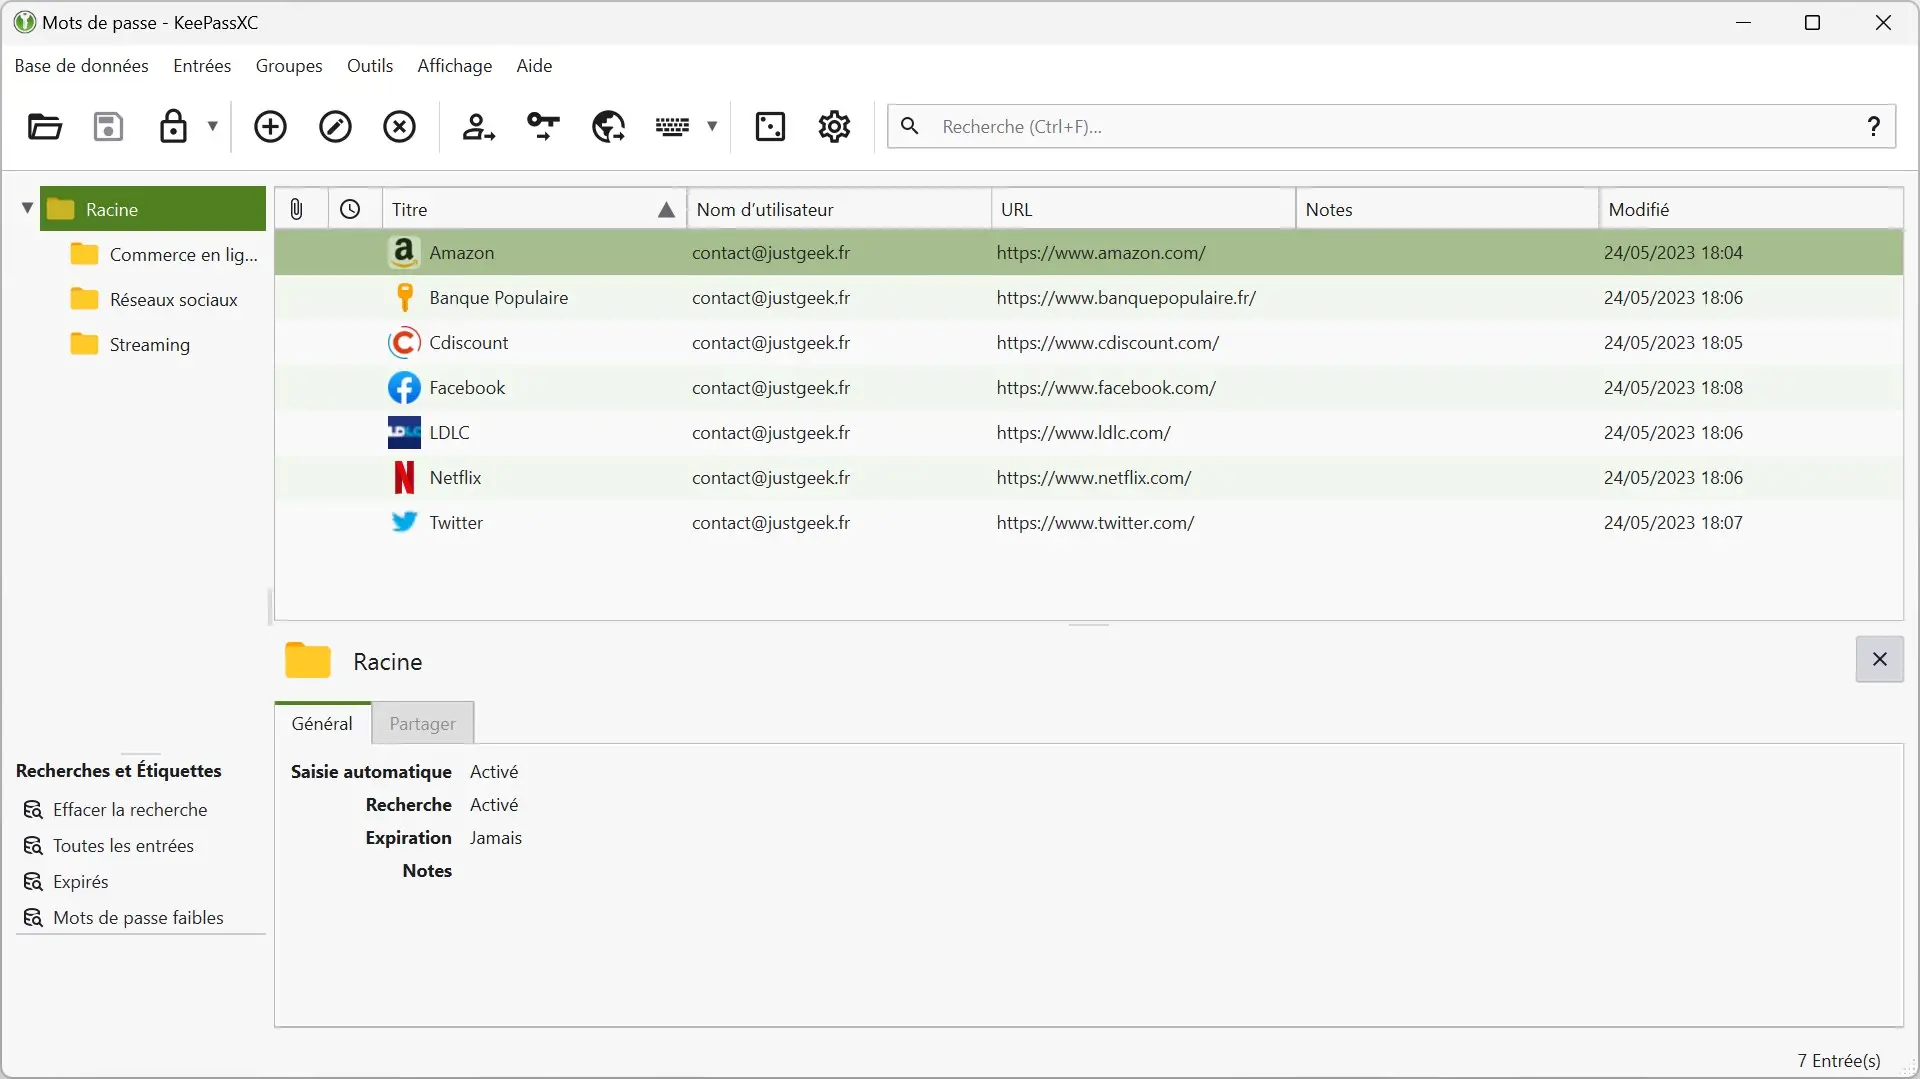Delete entry with the X circle icon
The image size is (1920, 1079).
pyautogui.click(x=399, y=127)
